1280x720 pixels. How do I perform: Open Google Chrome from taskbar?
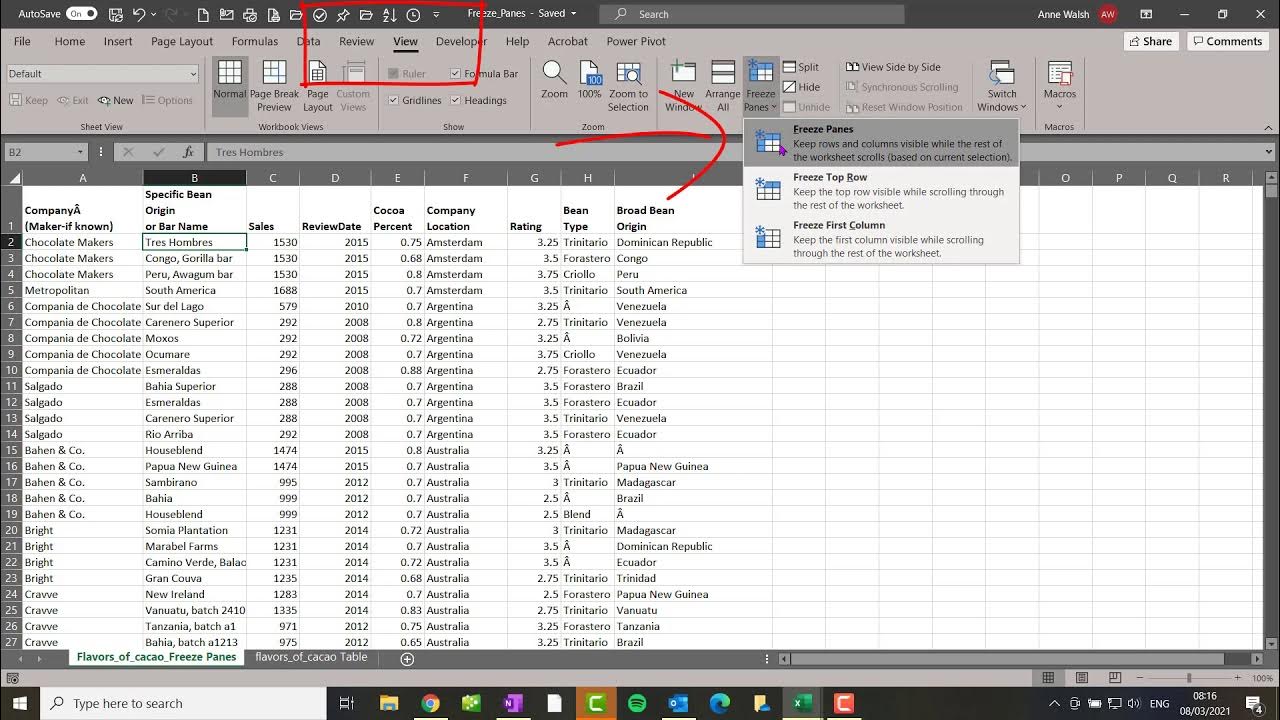coord(430,704)
